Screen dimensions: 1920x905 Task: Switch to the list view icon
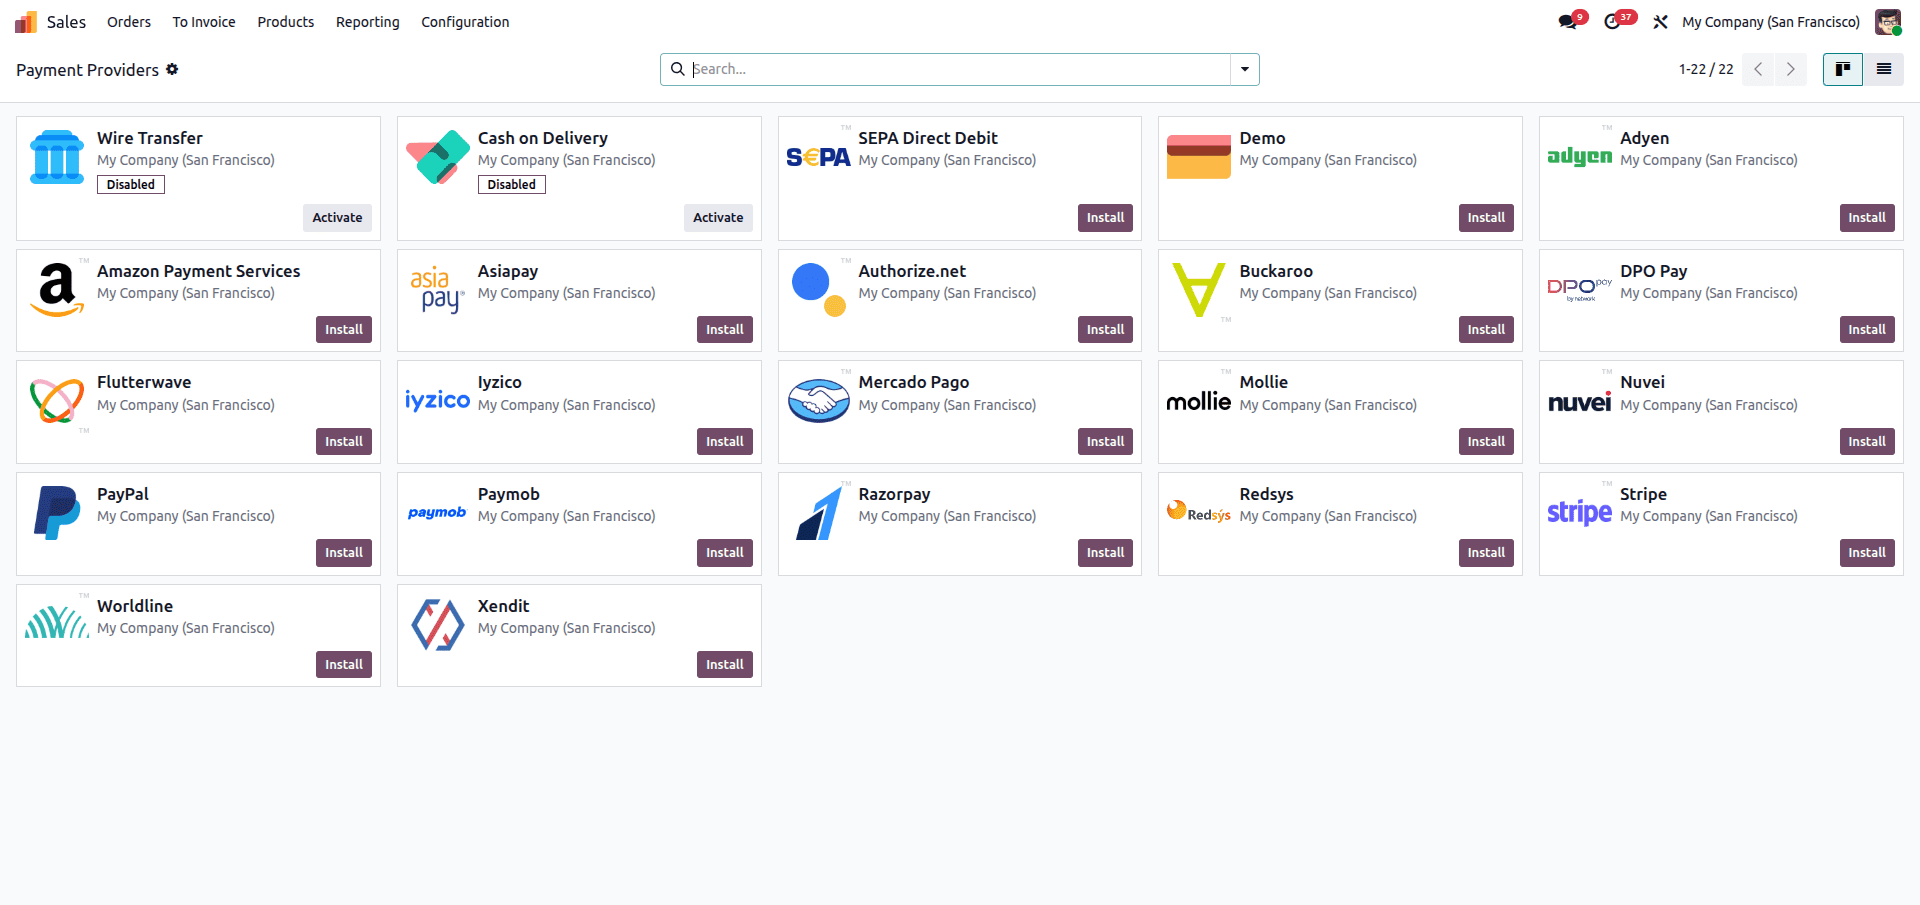(1884, 69)
